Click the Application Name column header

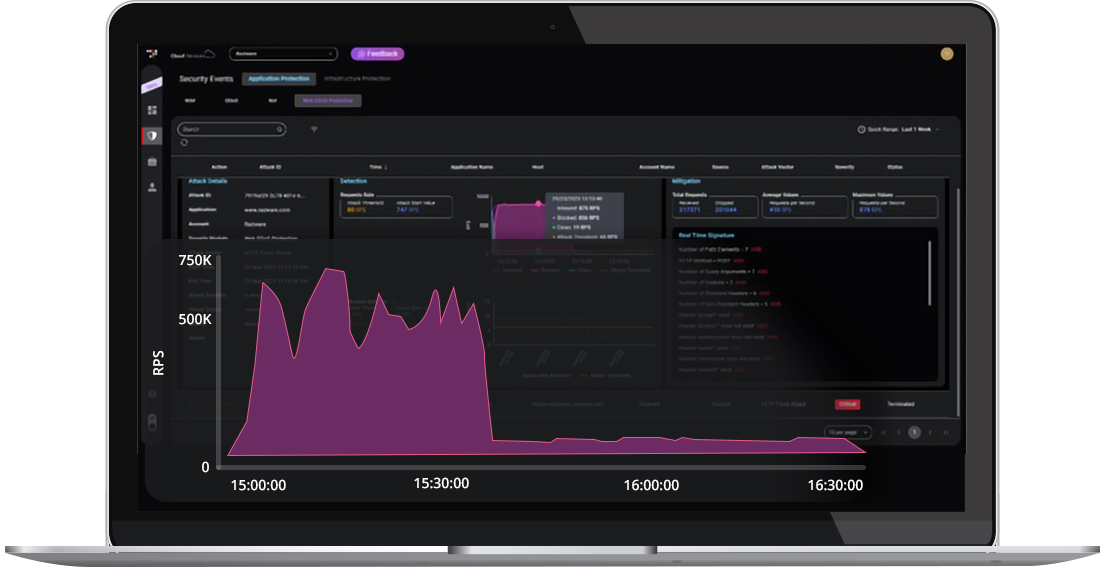[472, 167]
